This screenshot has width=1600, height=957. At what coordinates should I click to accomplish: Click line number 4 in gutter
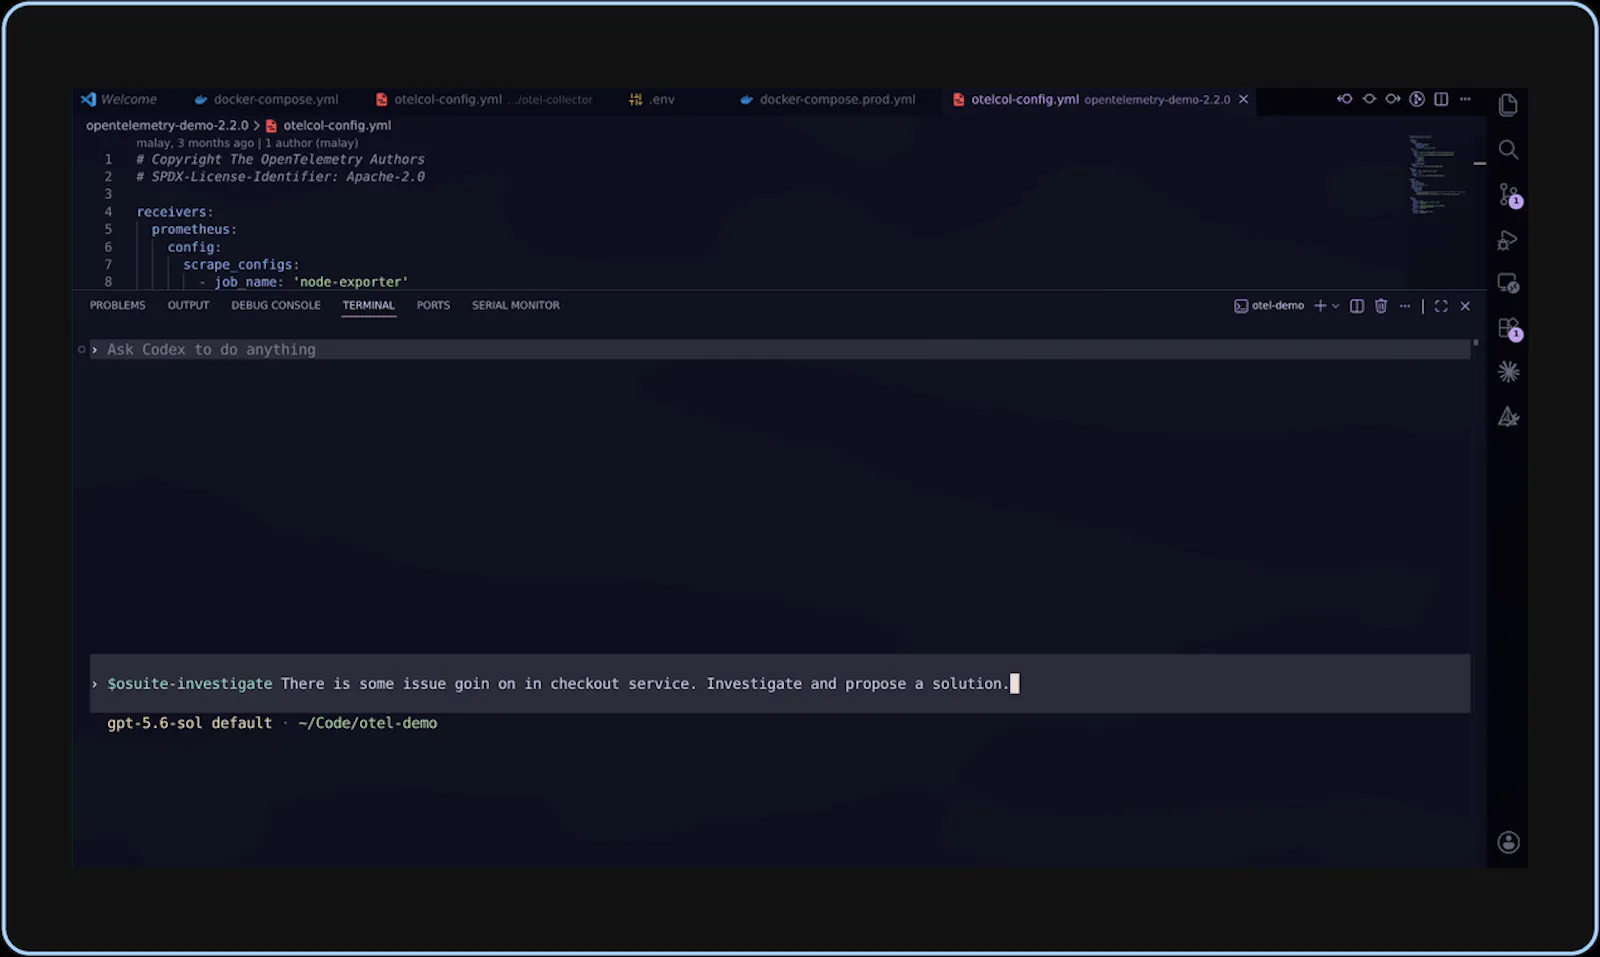[108, 212]
